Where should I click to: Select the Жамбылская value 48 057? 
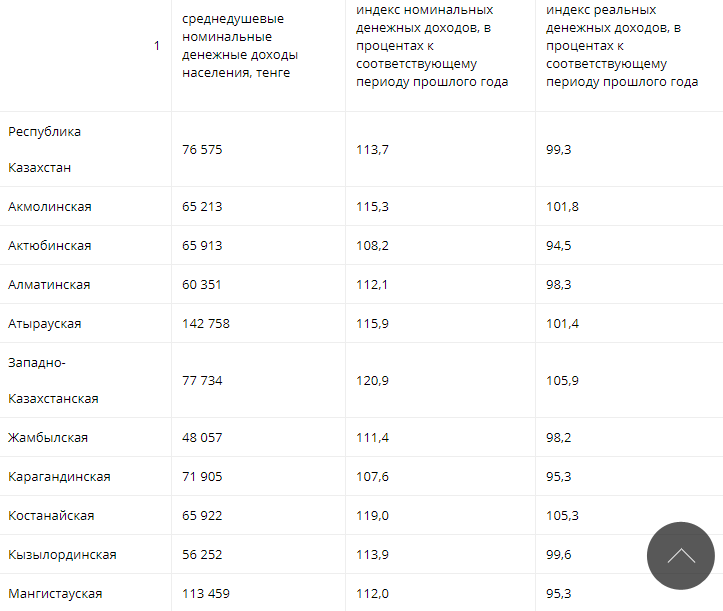[x=202, y=438]
